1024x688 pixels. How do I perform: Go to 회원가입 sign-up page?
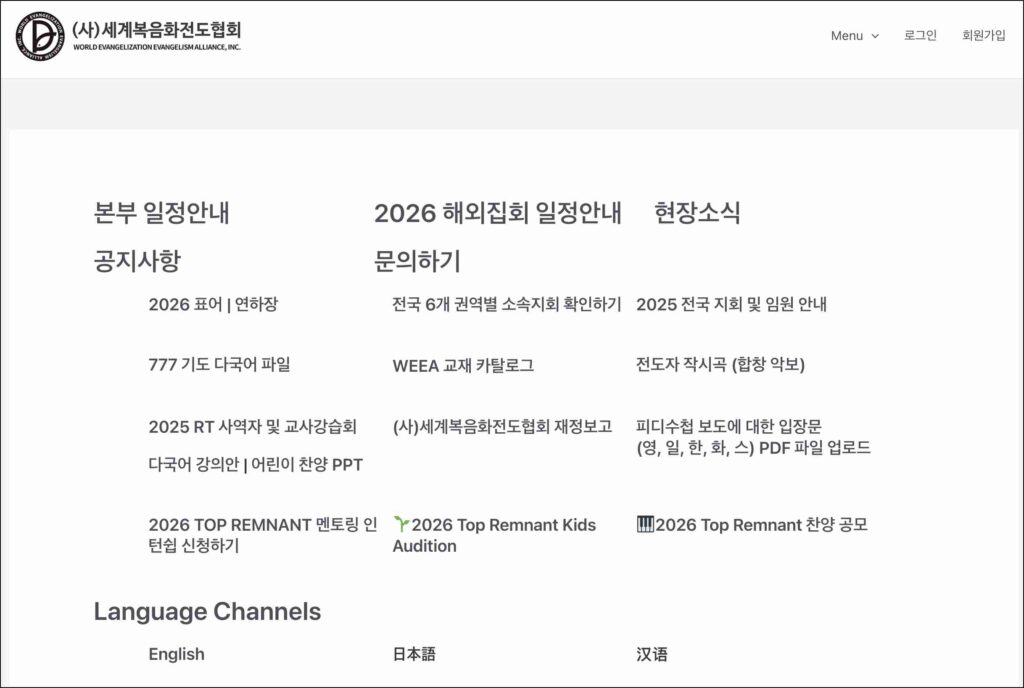(x=983, y=35)
